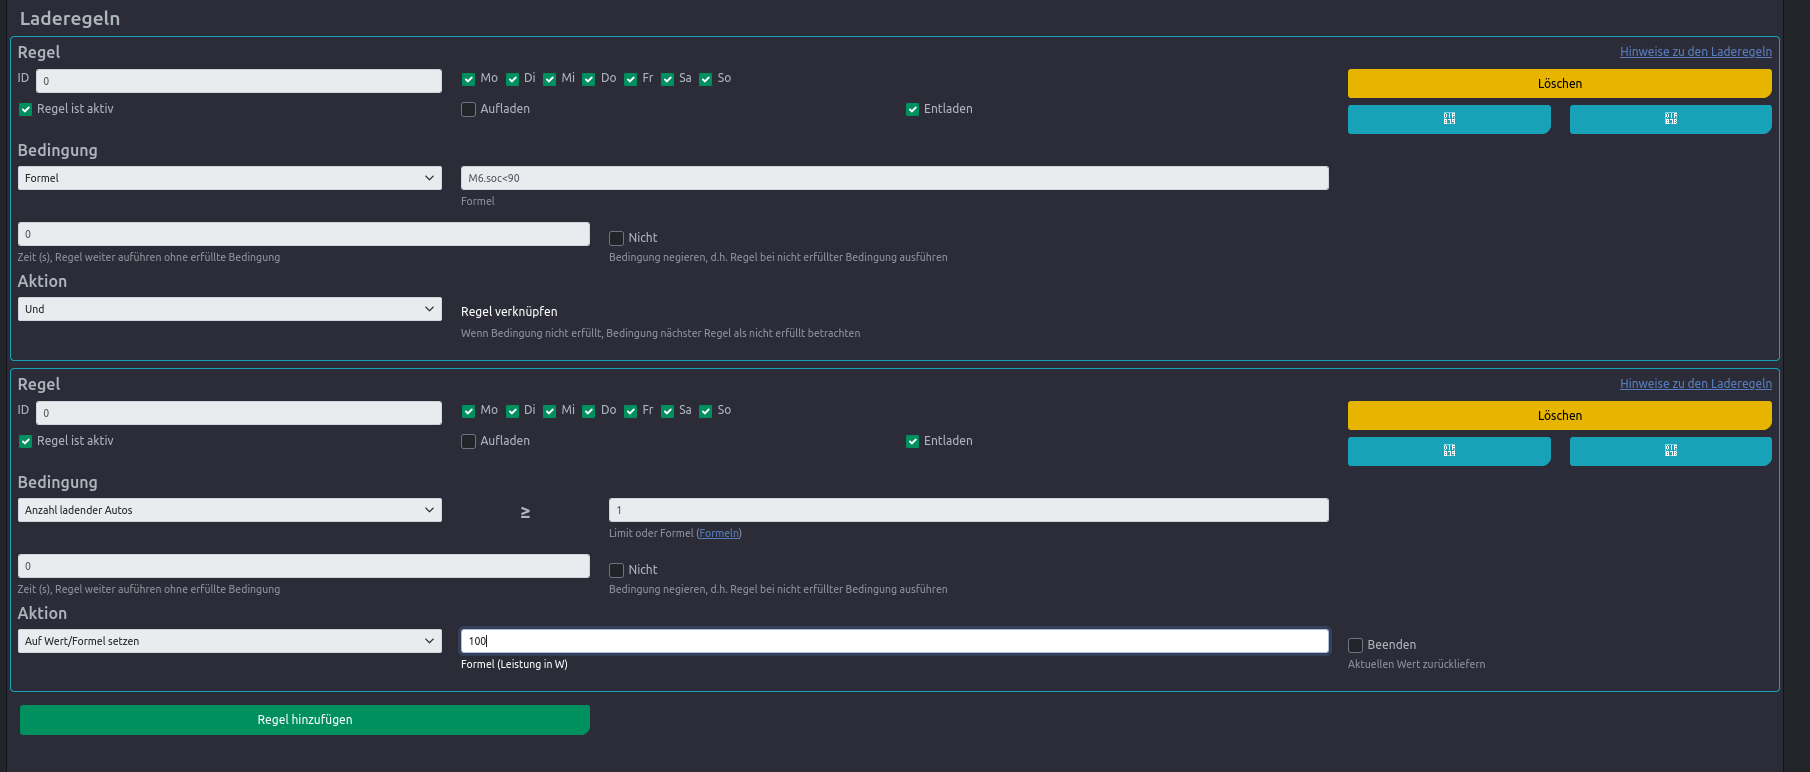Click the right teal button in the second rule

click(x=1670, y=451)
